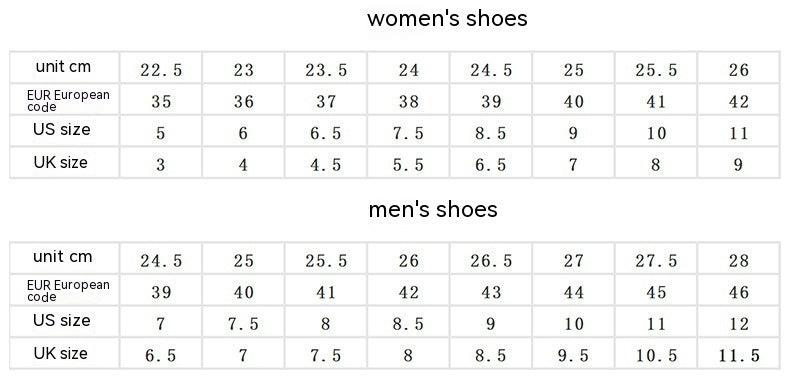
Task: Select men's UK size 11.5 cell
Action: pos(739,356)
